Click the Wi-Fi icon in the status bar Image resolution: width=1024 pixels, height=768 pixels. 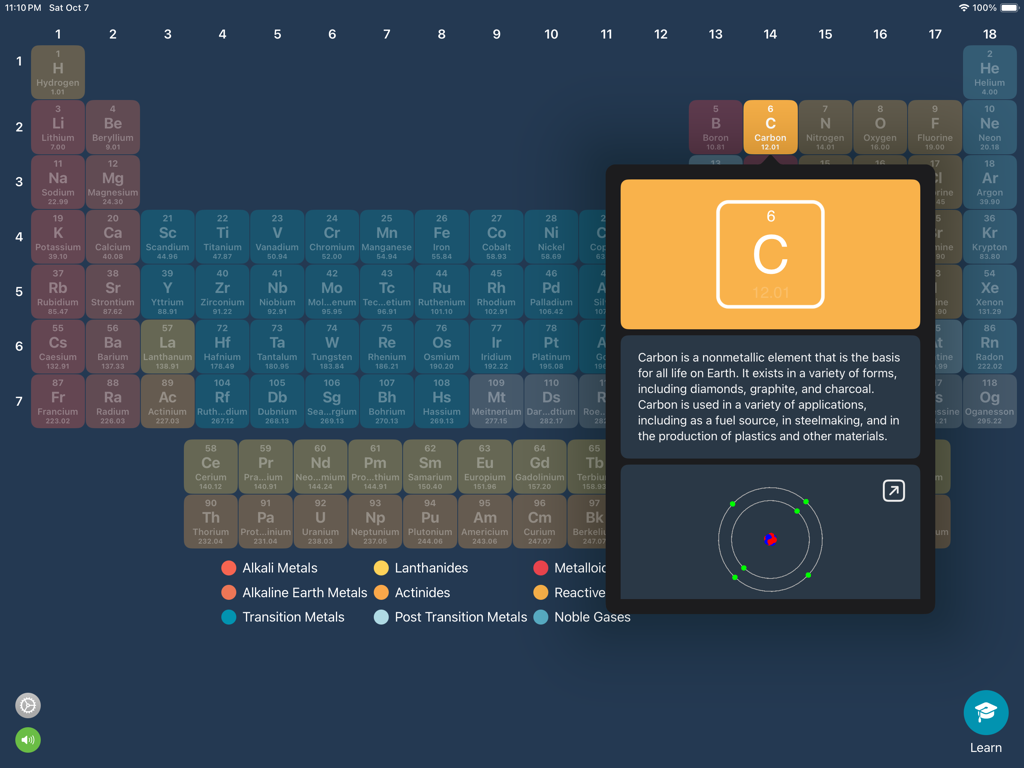click(x=962, y=7)
